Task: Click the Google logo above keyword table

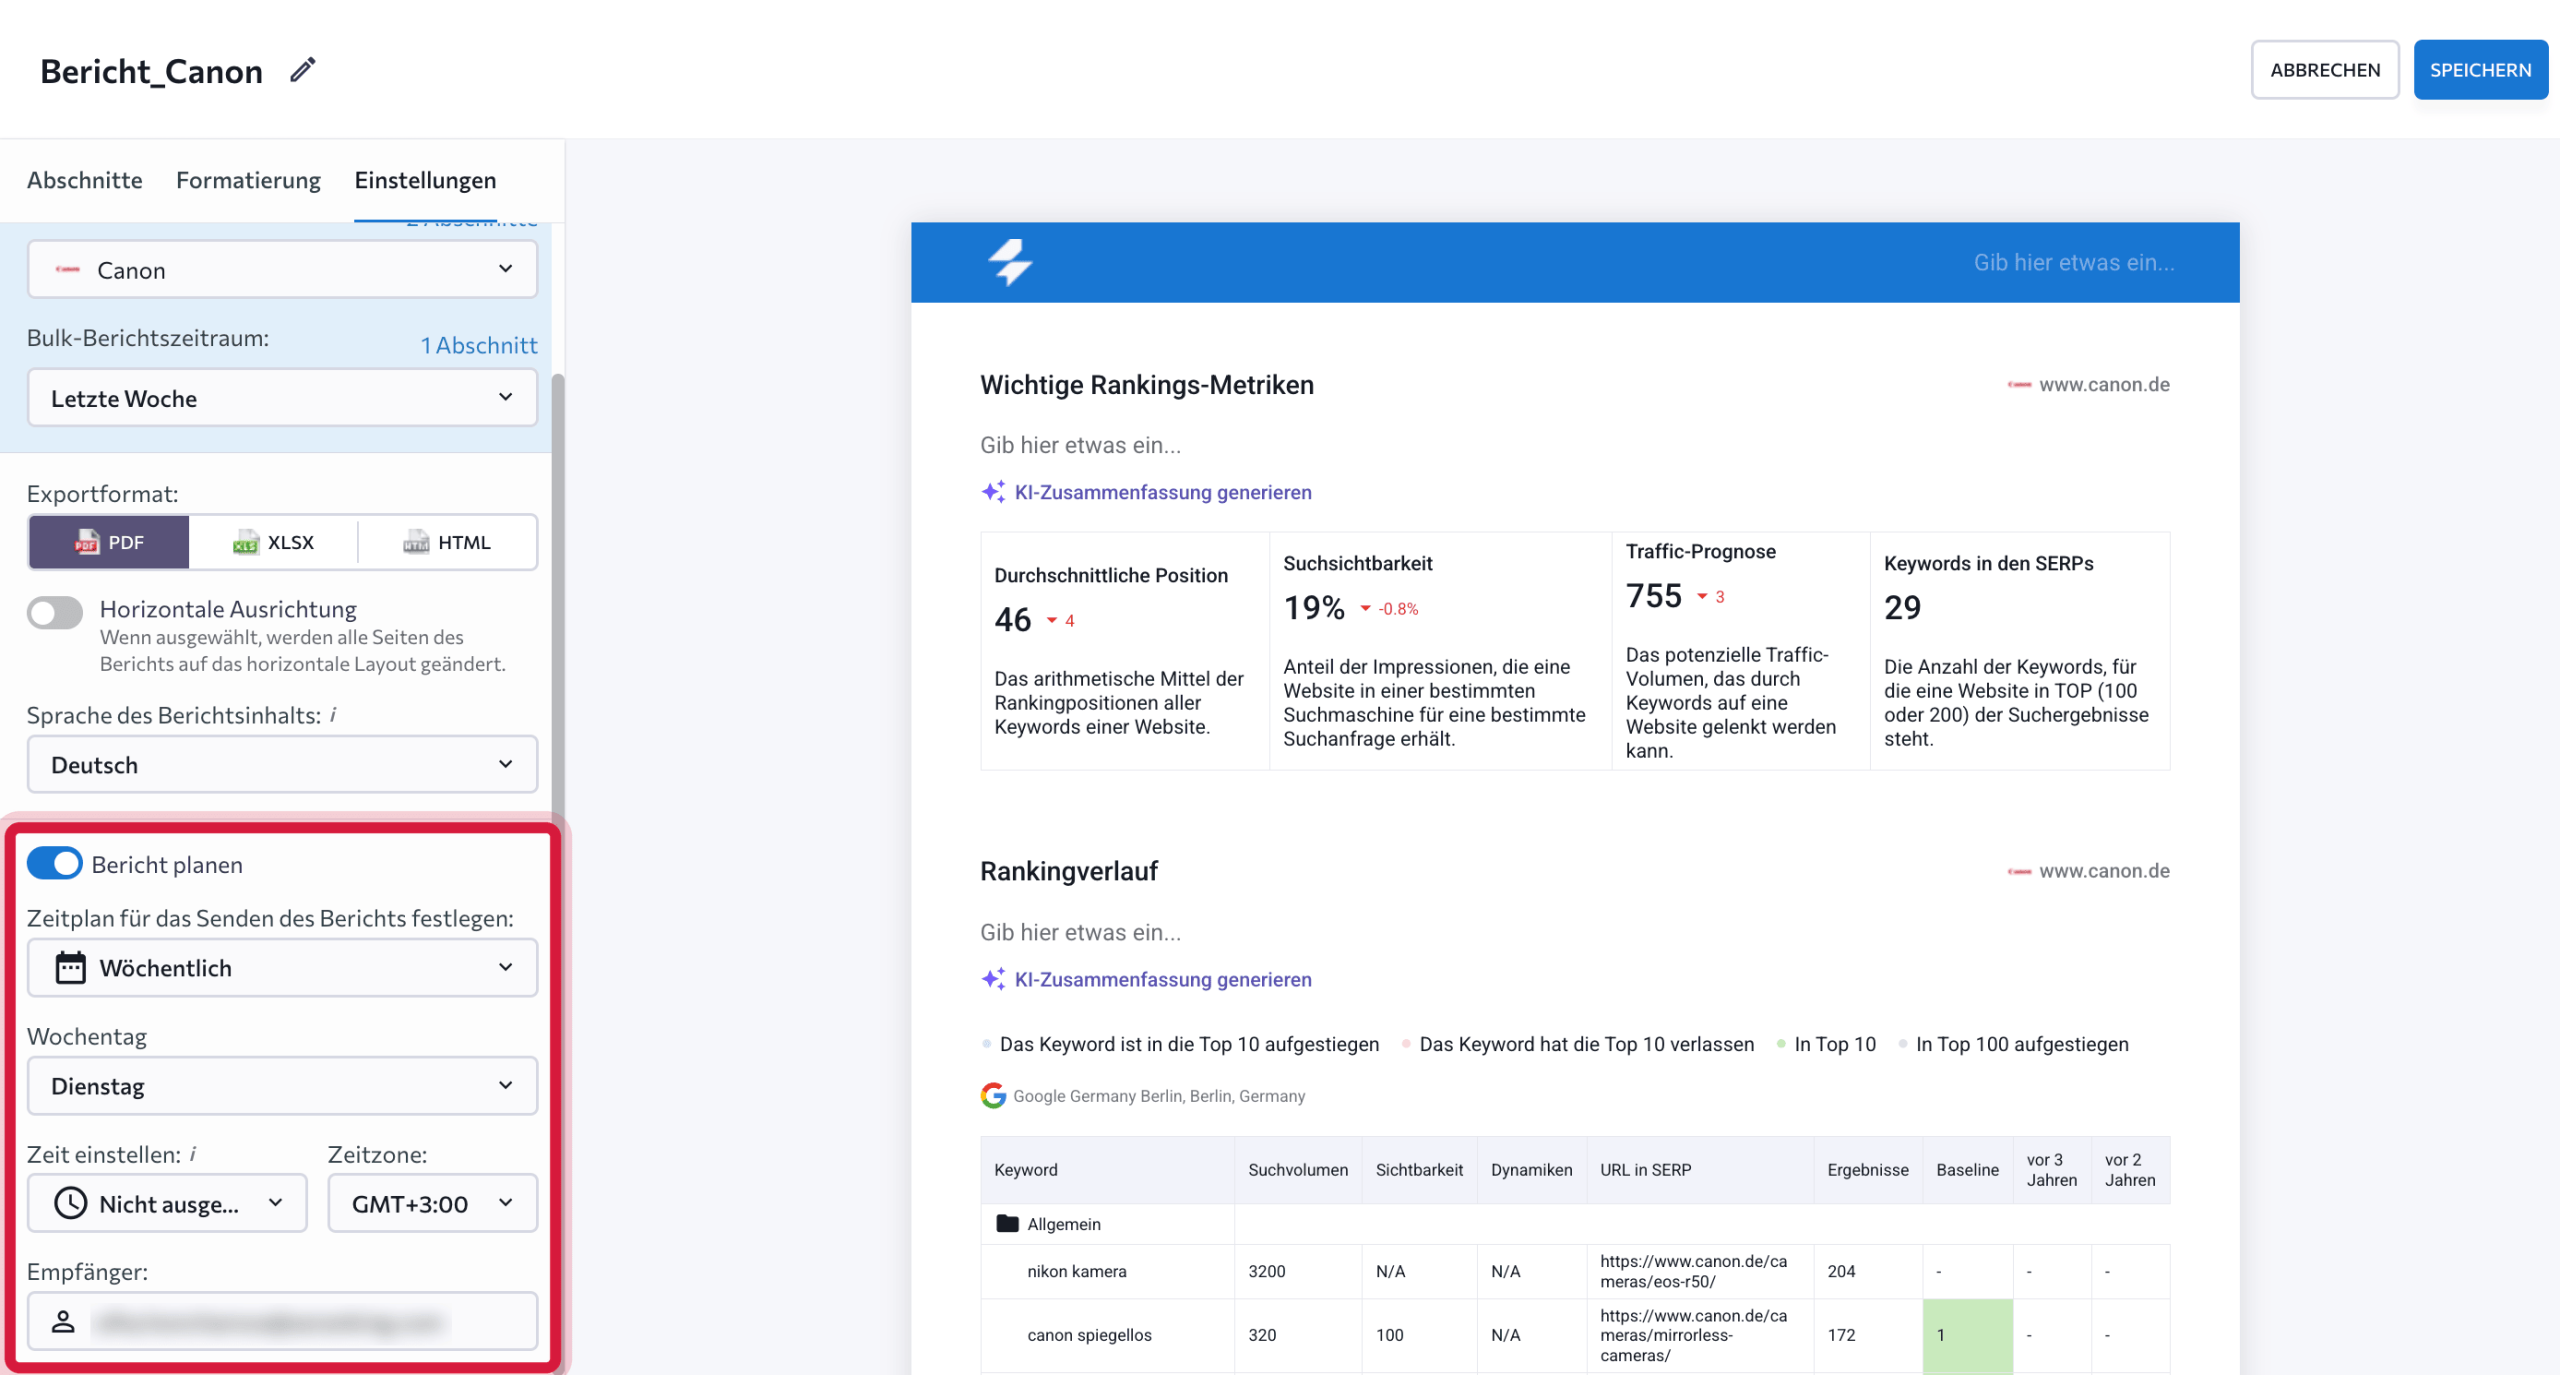Action: click(993, 1096)
